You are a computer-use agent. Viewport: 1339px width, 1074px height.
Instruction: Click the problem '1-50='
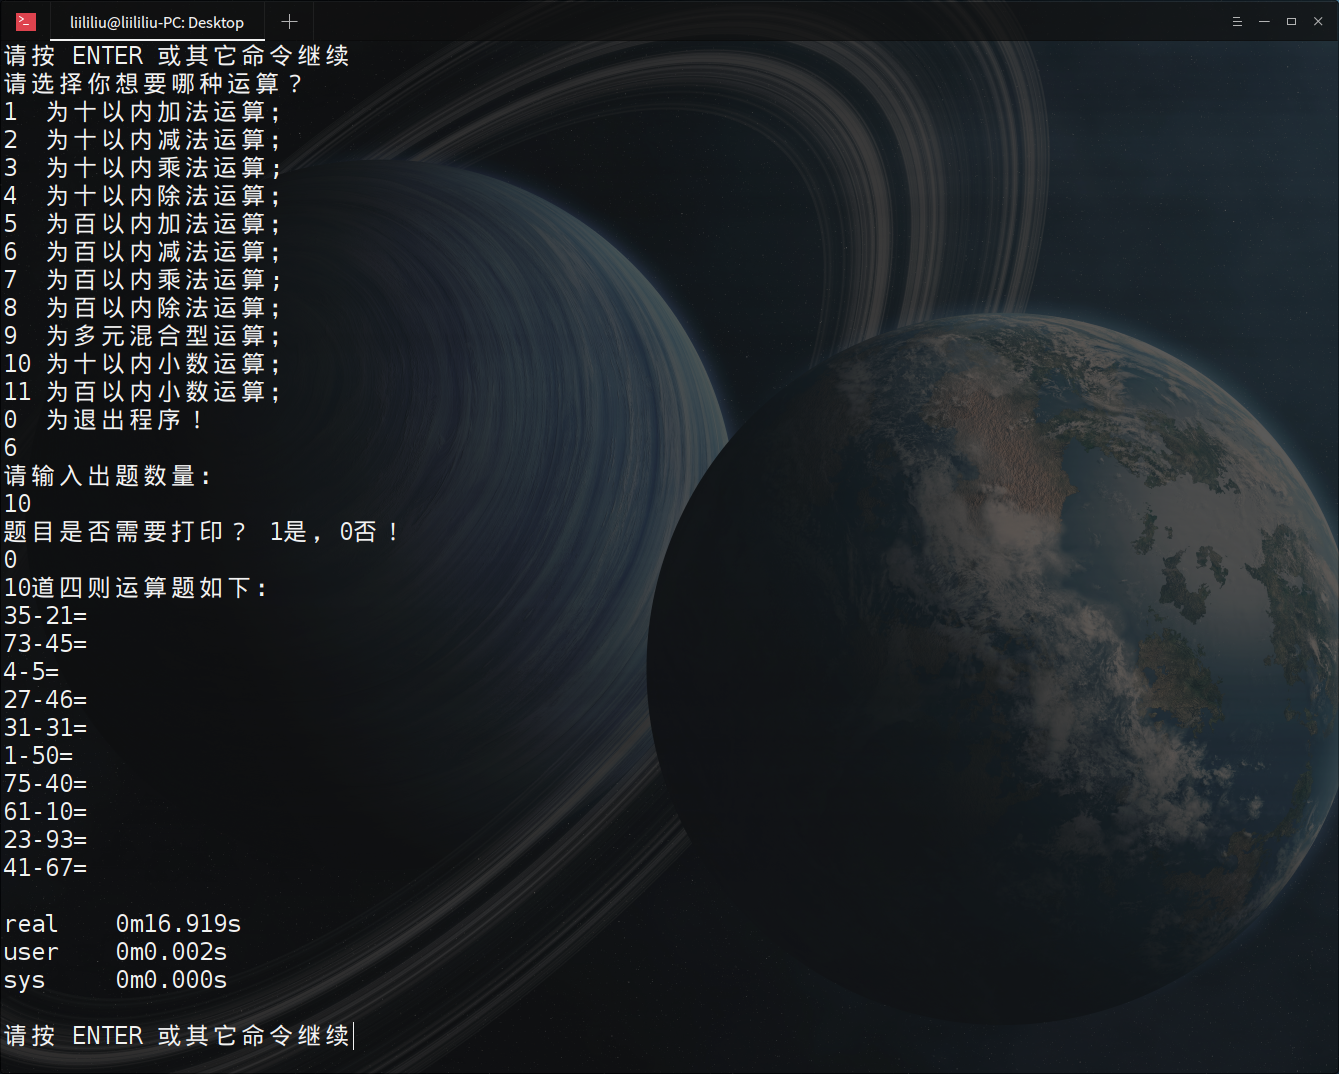(x=38, y=756)
